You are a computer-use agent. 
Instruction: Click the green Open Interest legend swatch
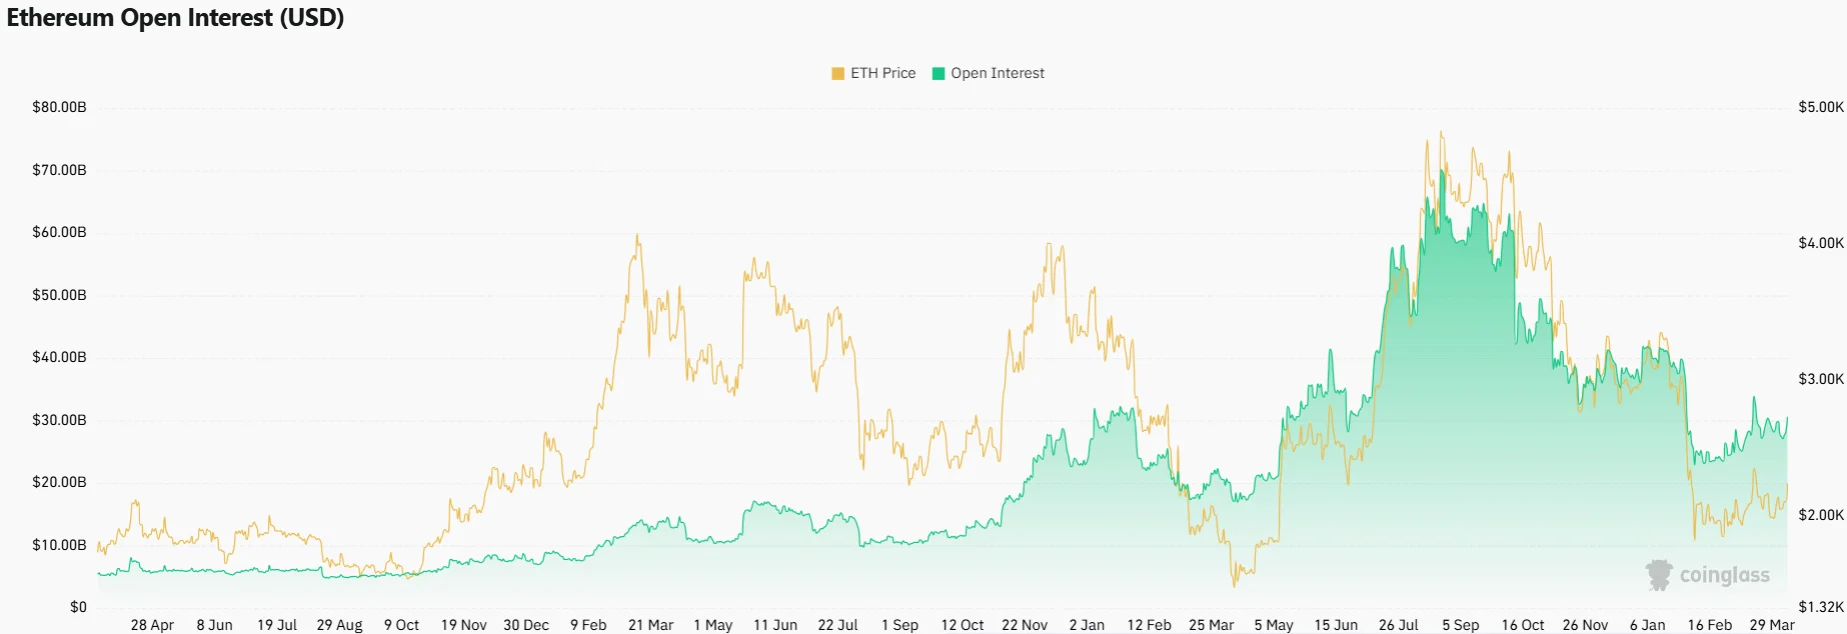[x=938, y=73]
